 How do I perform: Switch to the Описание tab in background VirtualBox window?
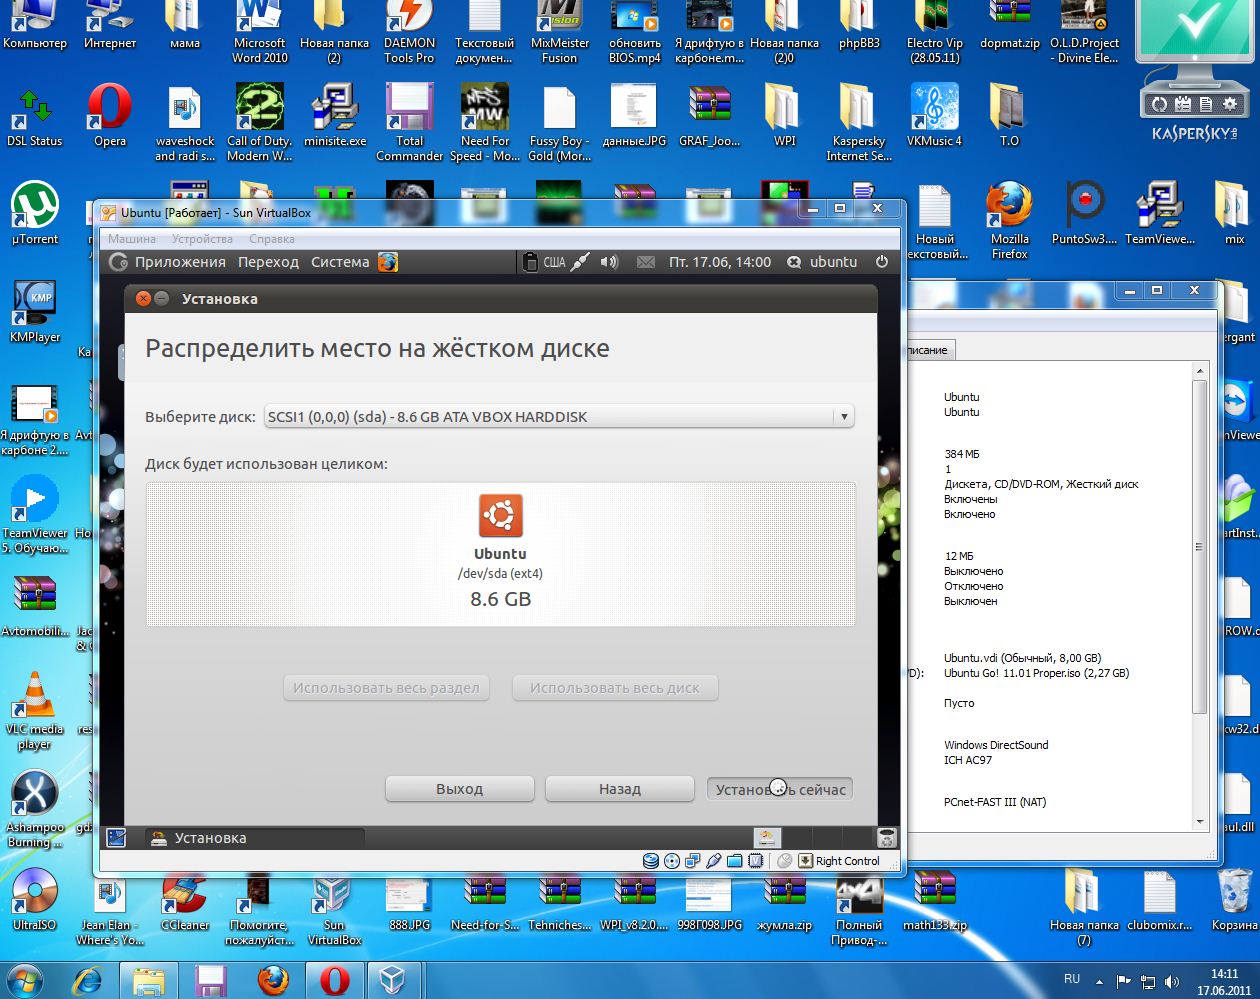929,350
